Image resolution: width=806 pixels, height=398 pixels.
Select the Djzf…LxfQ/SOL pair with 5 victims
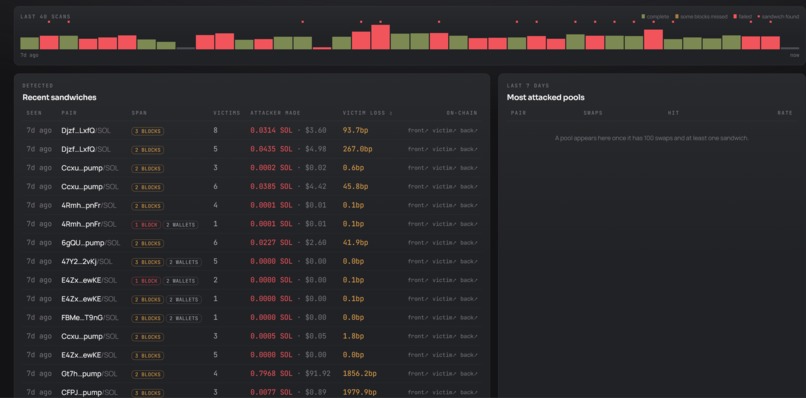click(86, 149)
